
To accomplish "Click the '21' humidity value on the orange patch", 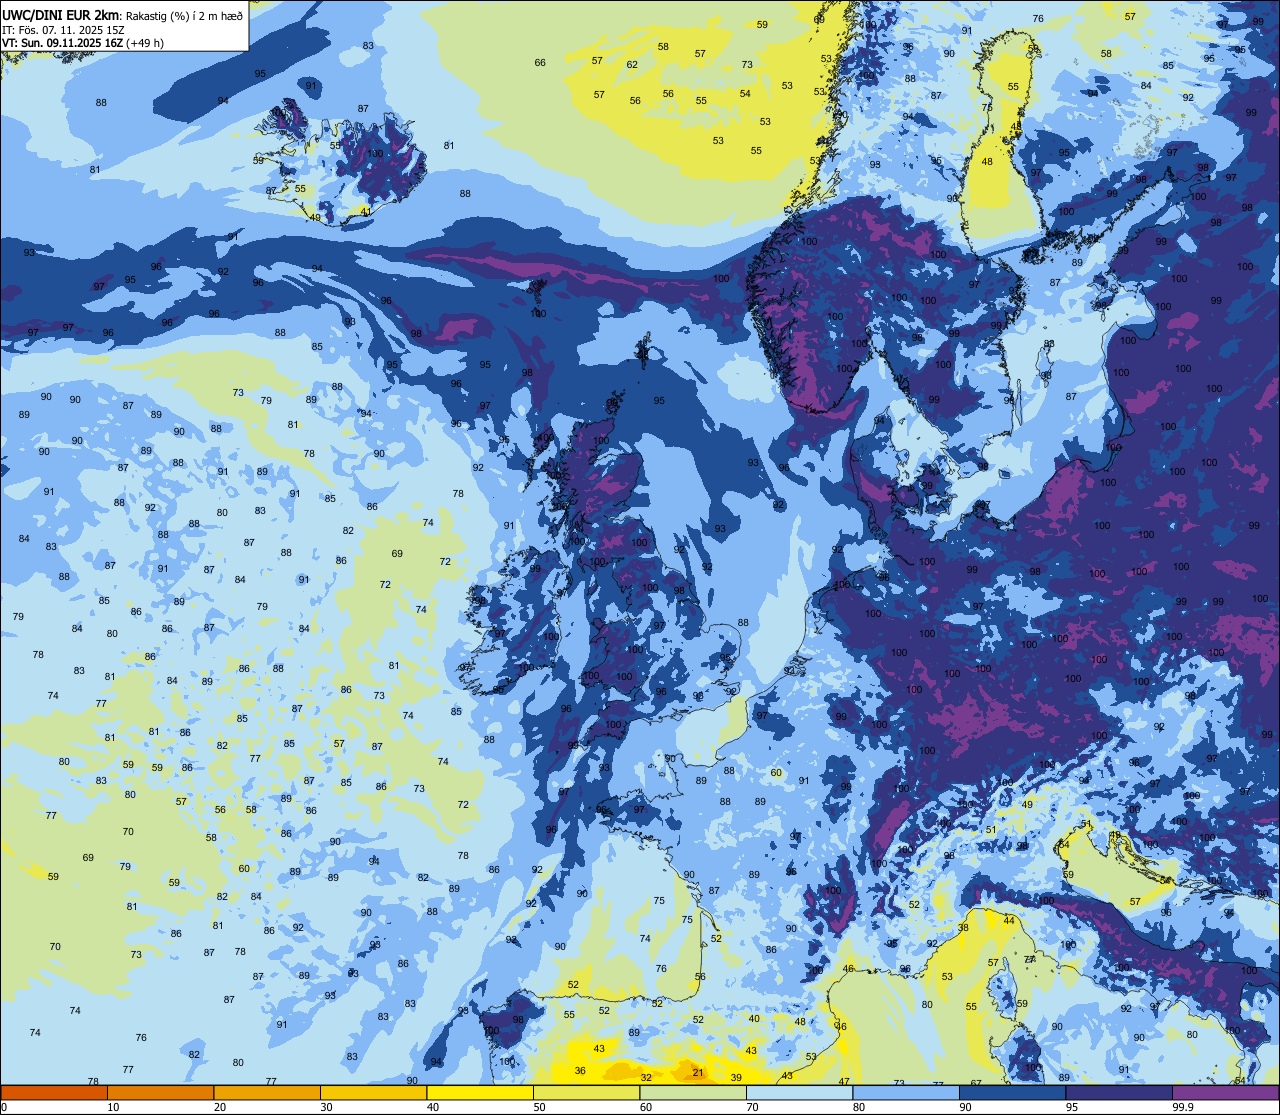I will tap(698, 1073).
